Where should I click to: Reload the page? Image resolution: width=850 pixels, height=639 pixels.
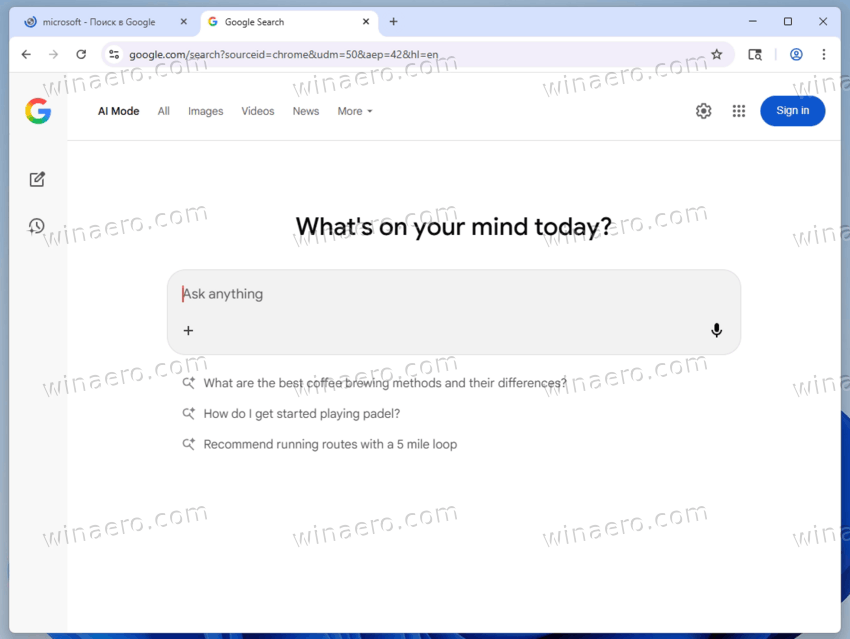coord(81,55)
